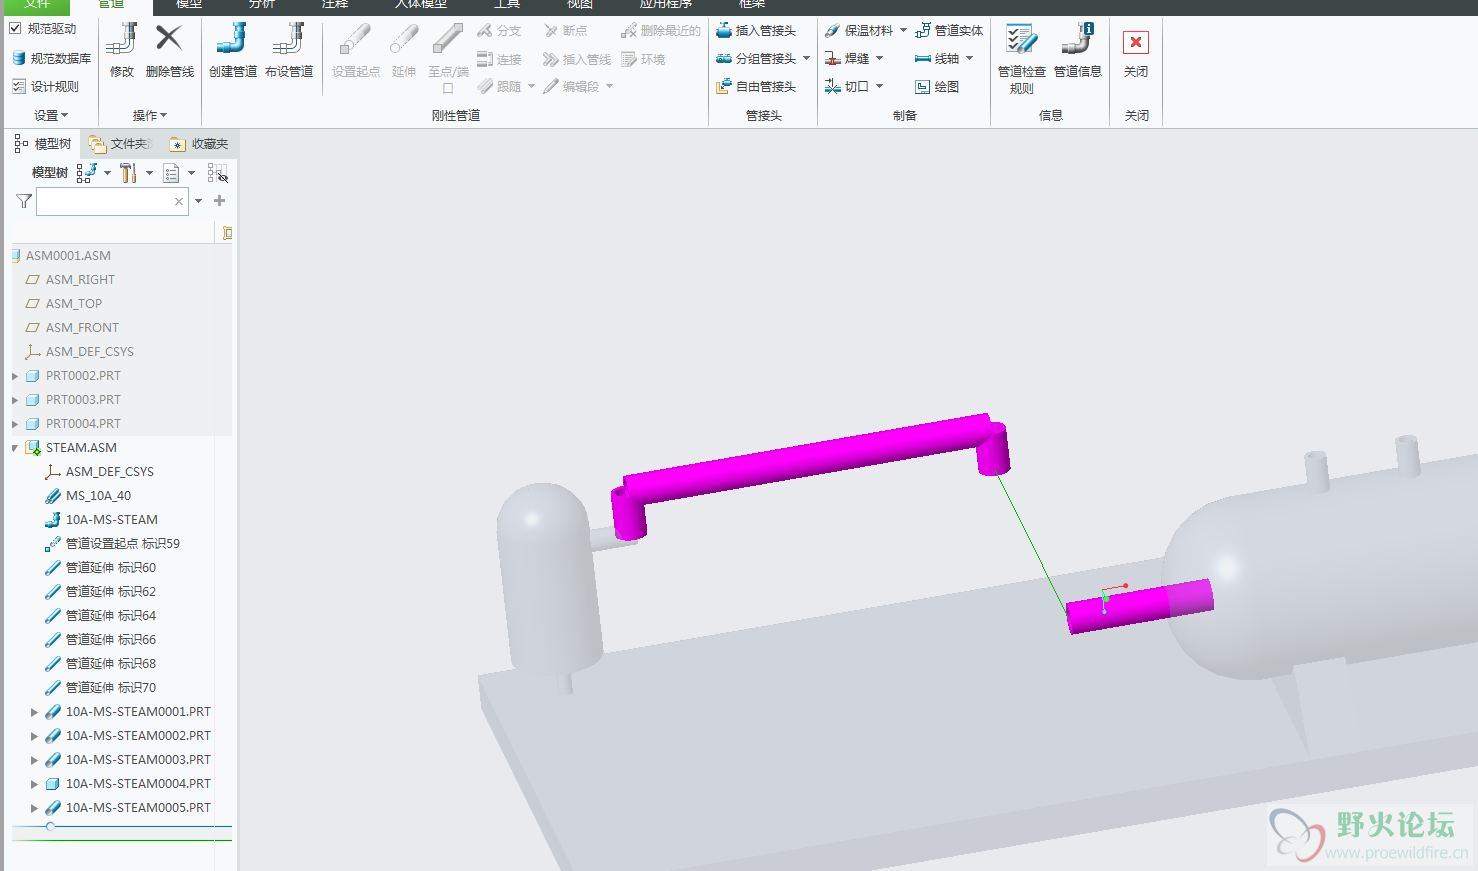Click the 删除管线 delete pipeline icon
Viewport: 1478px width, 871px height.
[x=169, y=40]
